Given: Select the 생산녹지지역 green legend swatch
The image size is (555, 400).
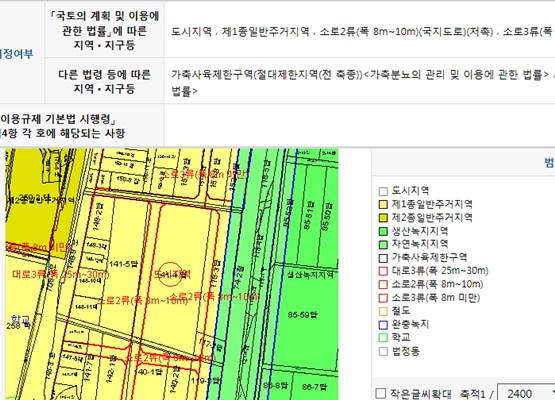Looking at the screenshot, I should (x=383, y=232).
